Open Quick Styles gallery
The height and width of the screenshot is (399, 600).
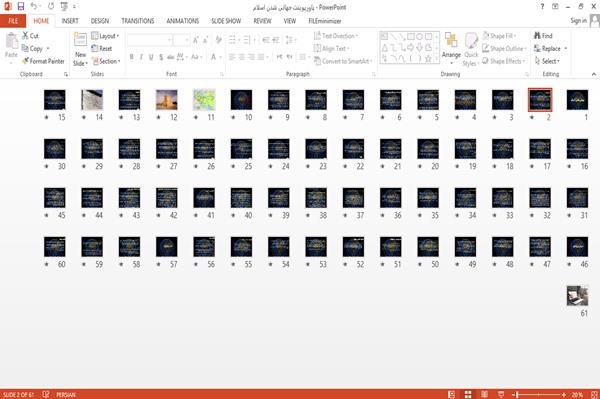[x=471, y=49]
